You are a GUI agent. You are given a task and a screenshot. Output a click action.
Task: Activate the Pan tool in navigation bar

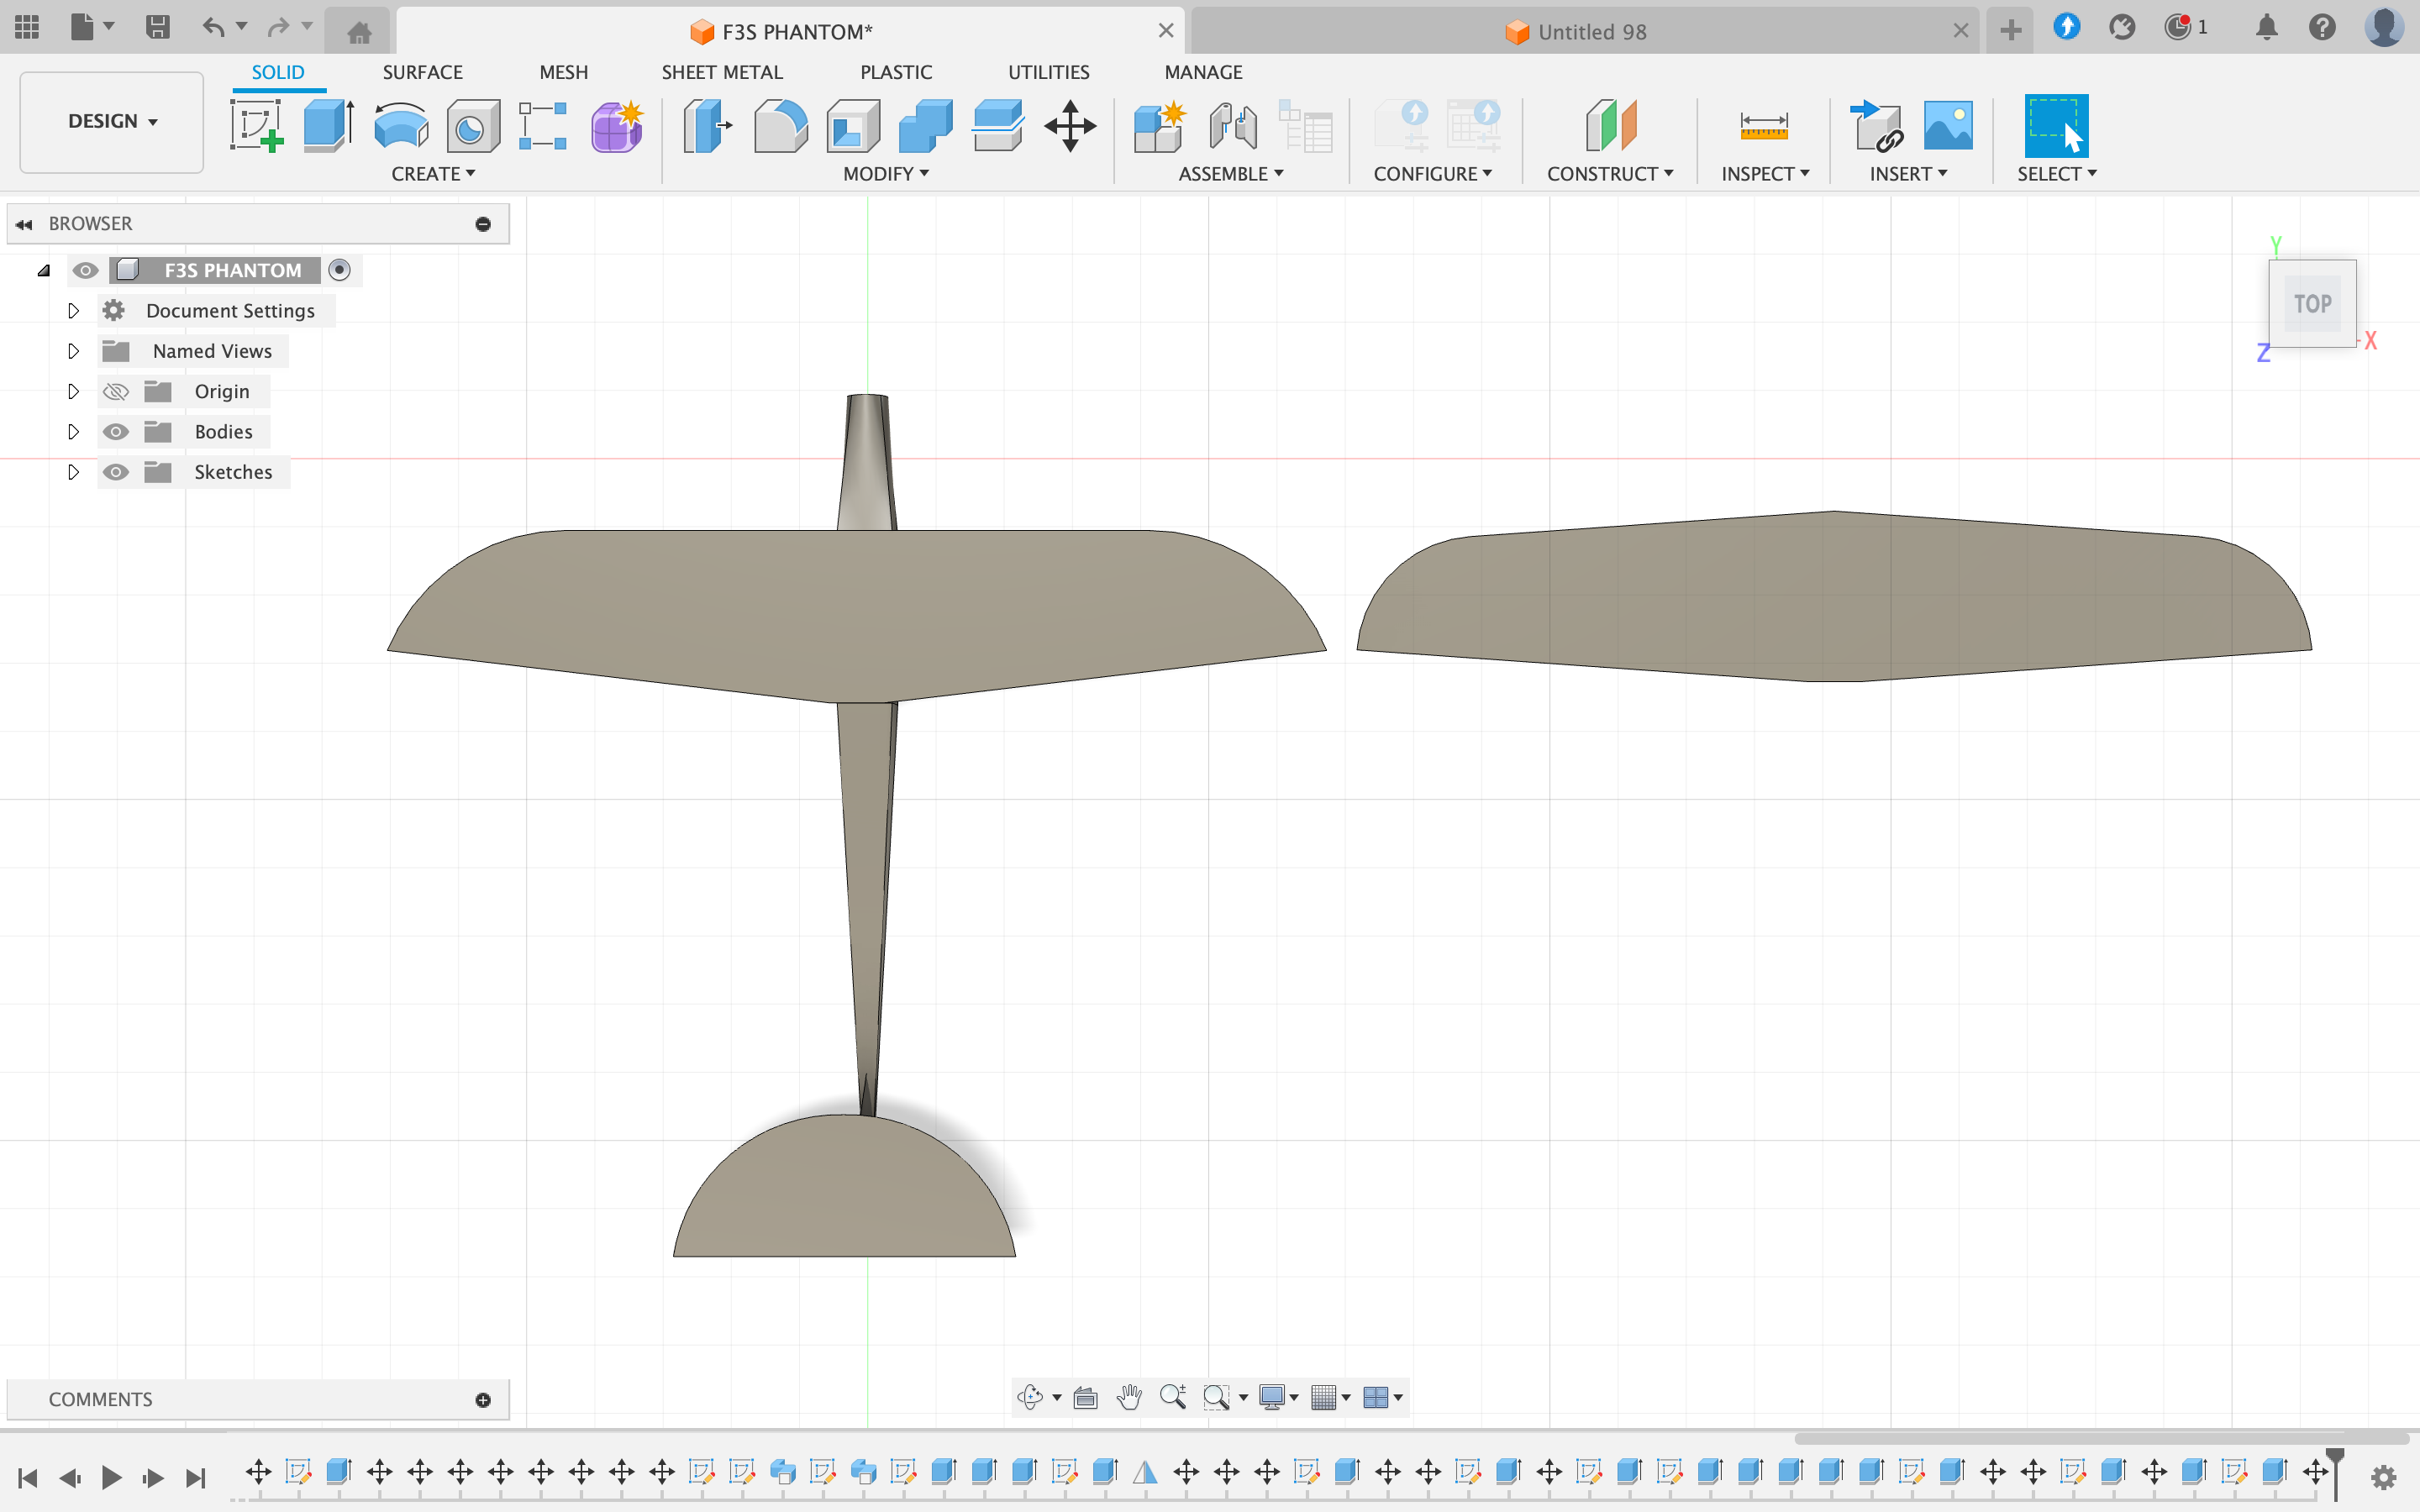pyautogui.click(x=1129, y=1397)
